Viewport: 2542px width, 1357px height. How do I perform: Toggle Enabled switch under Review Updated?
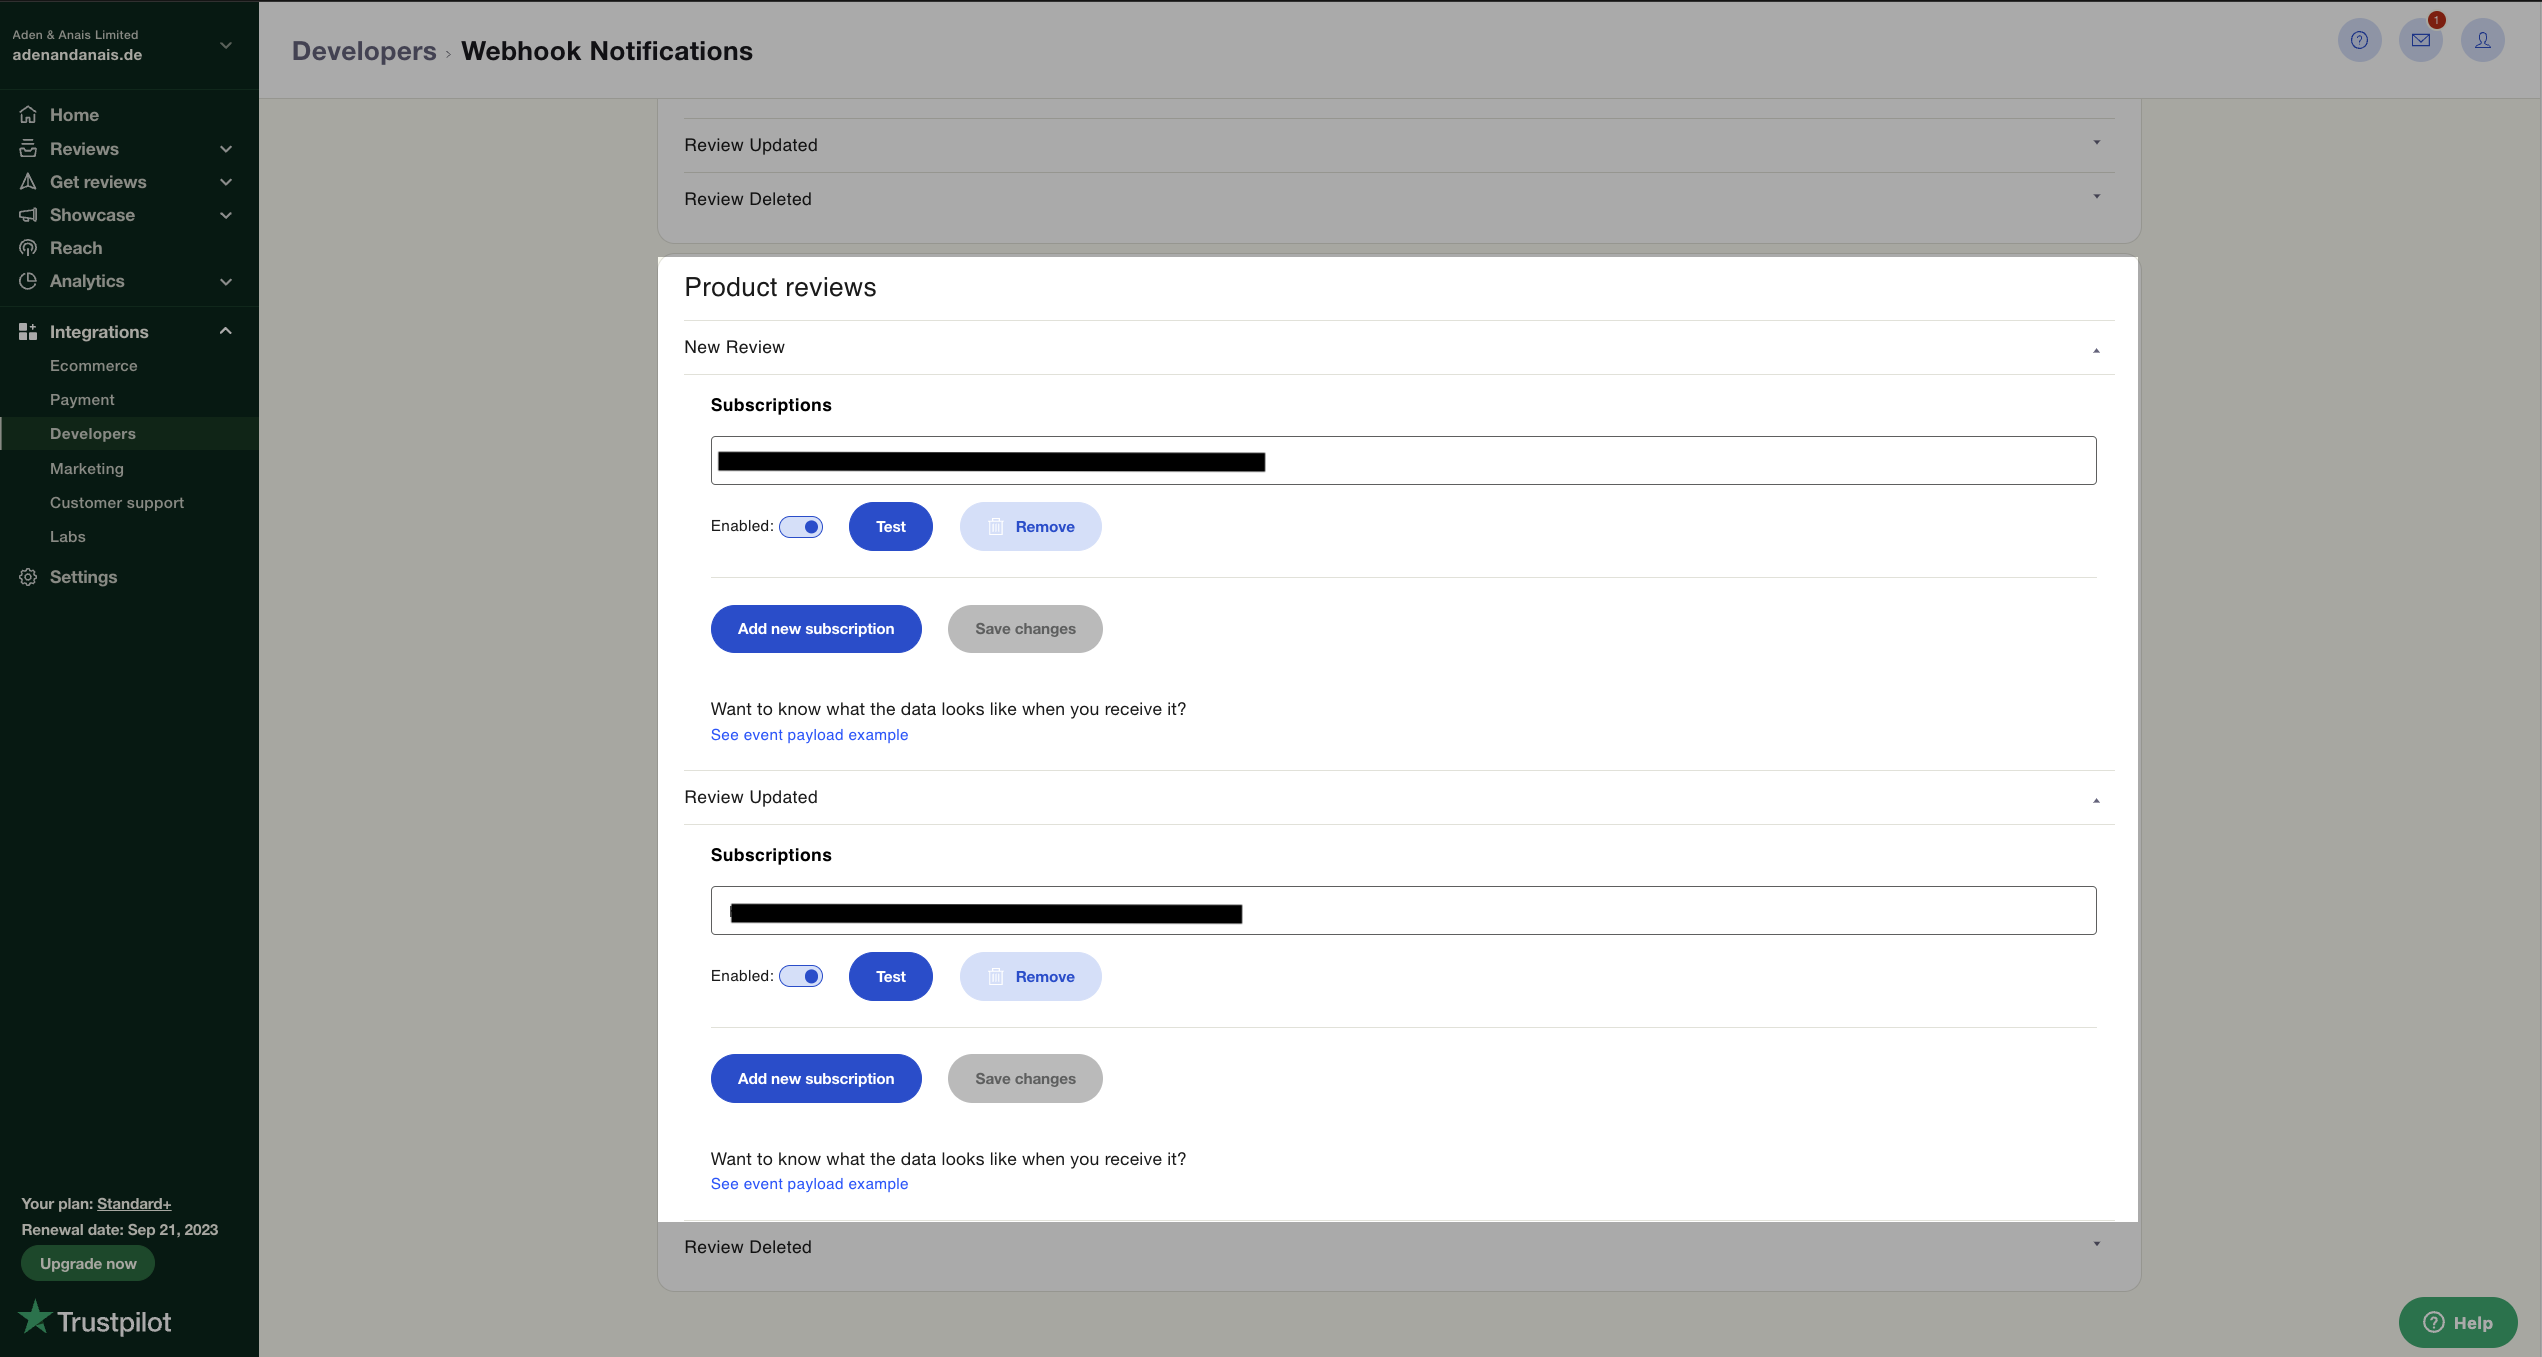pos(801,977)
